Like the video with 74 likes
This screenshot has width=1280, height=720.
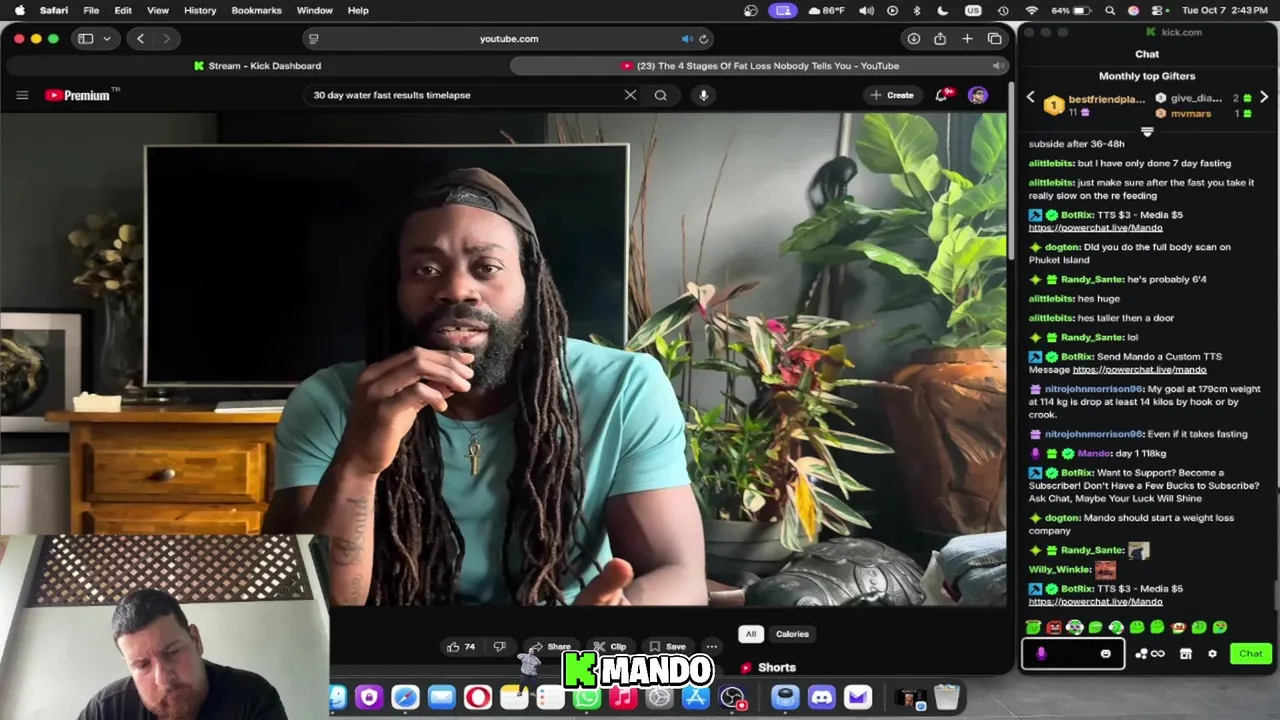pos(461,647)
